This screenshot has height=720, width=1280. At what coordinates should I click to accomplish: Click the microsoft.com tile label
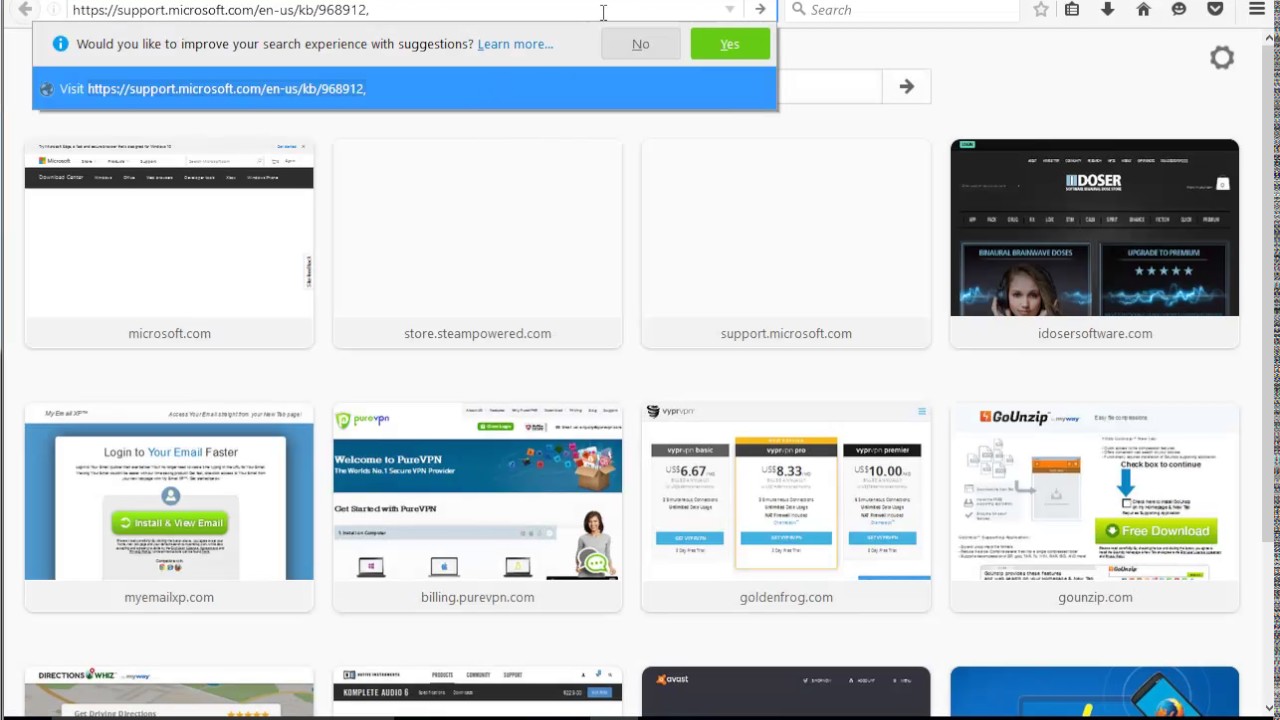(x=169, y=333)
